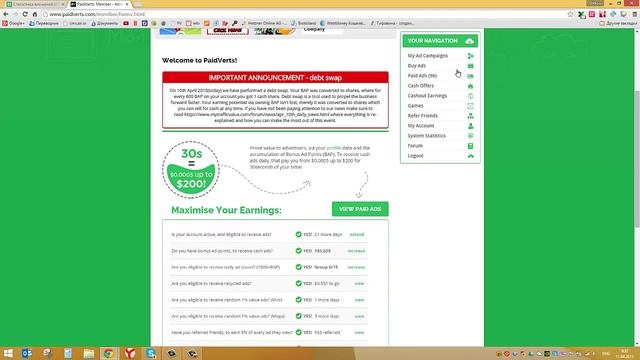Click the browser home button
This screenshot has height=360, width=640.
[x=35, y=14]
